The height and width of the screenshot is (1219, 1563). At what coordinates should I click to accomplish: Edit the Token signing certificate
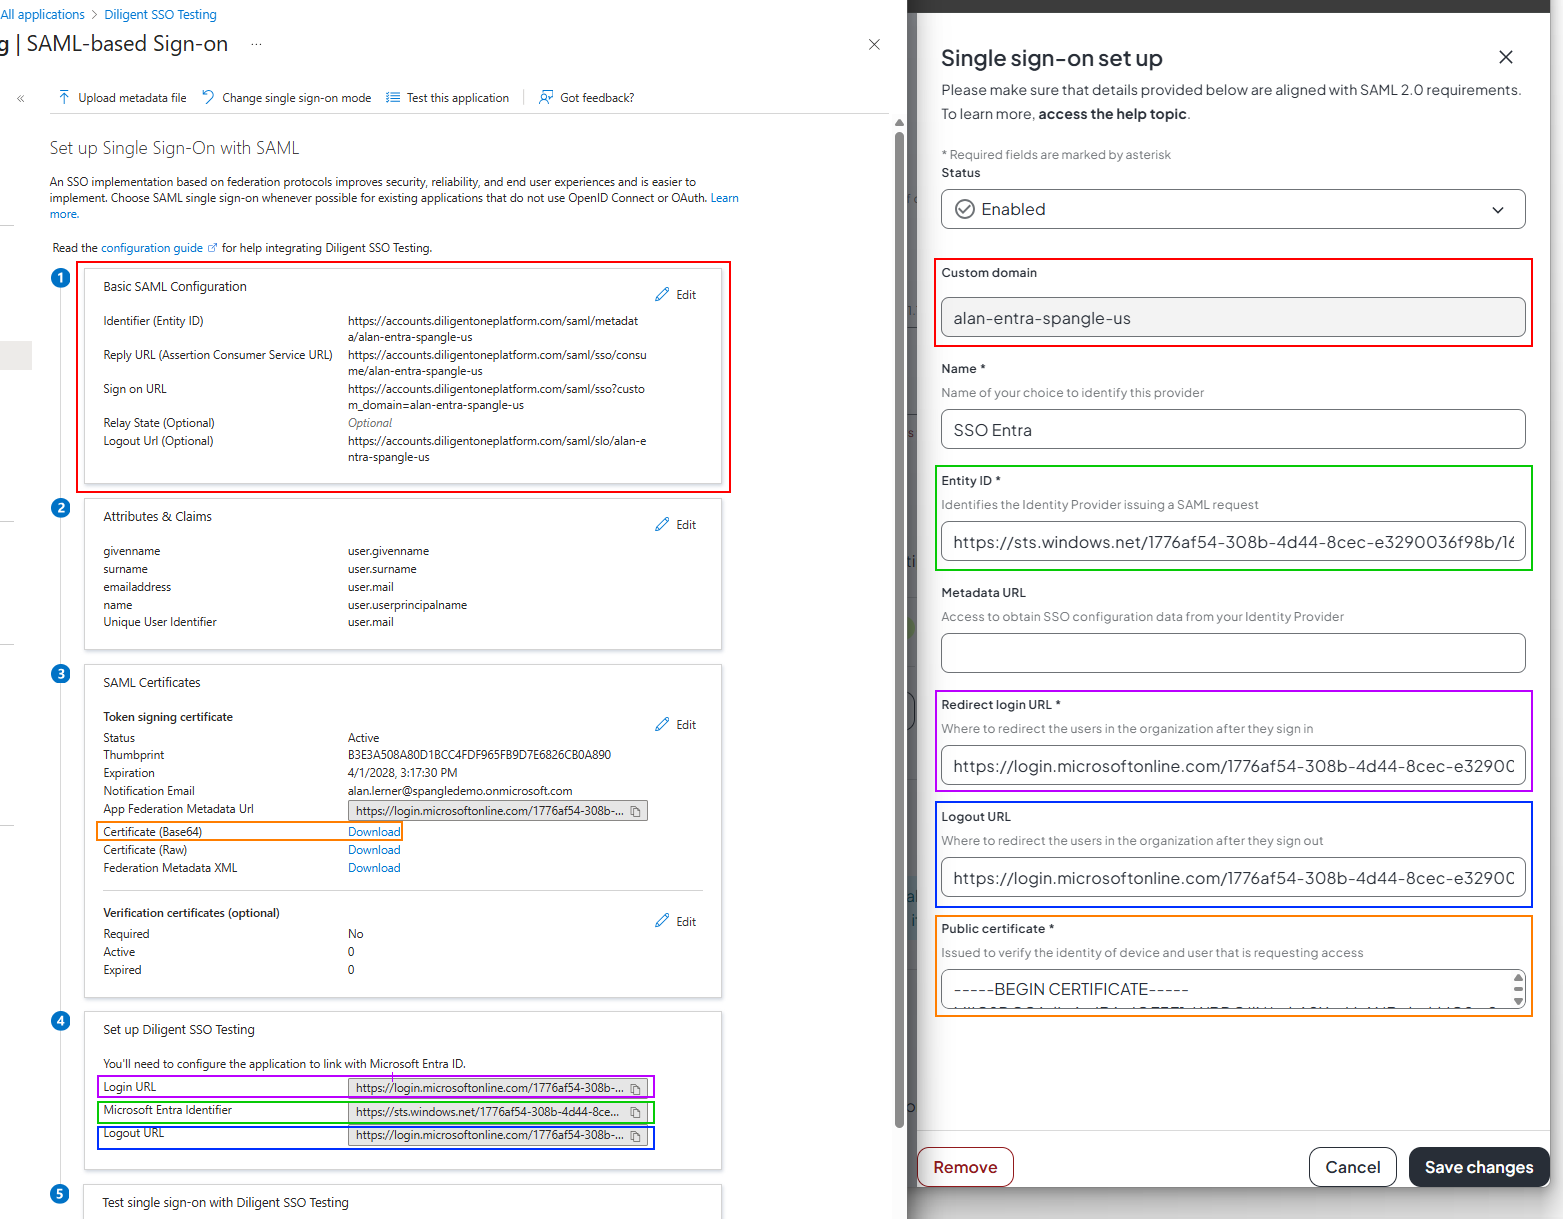[x=676, y=725]
